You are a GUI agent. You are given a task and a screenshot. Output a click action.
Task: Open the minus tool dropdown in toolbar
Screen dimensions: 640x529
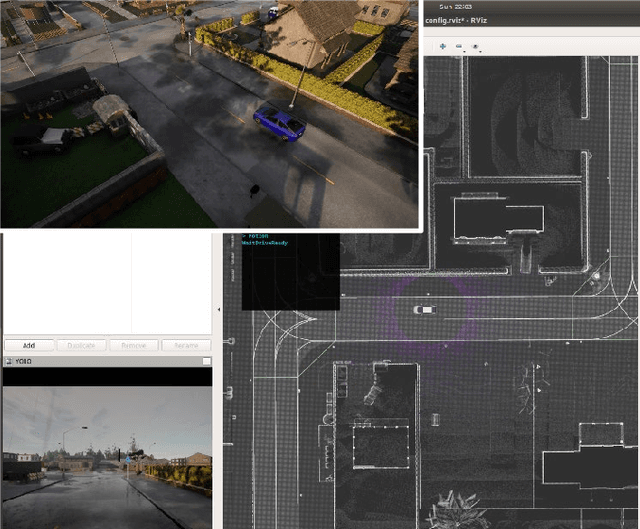[461, 46]
